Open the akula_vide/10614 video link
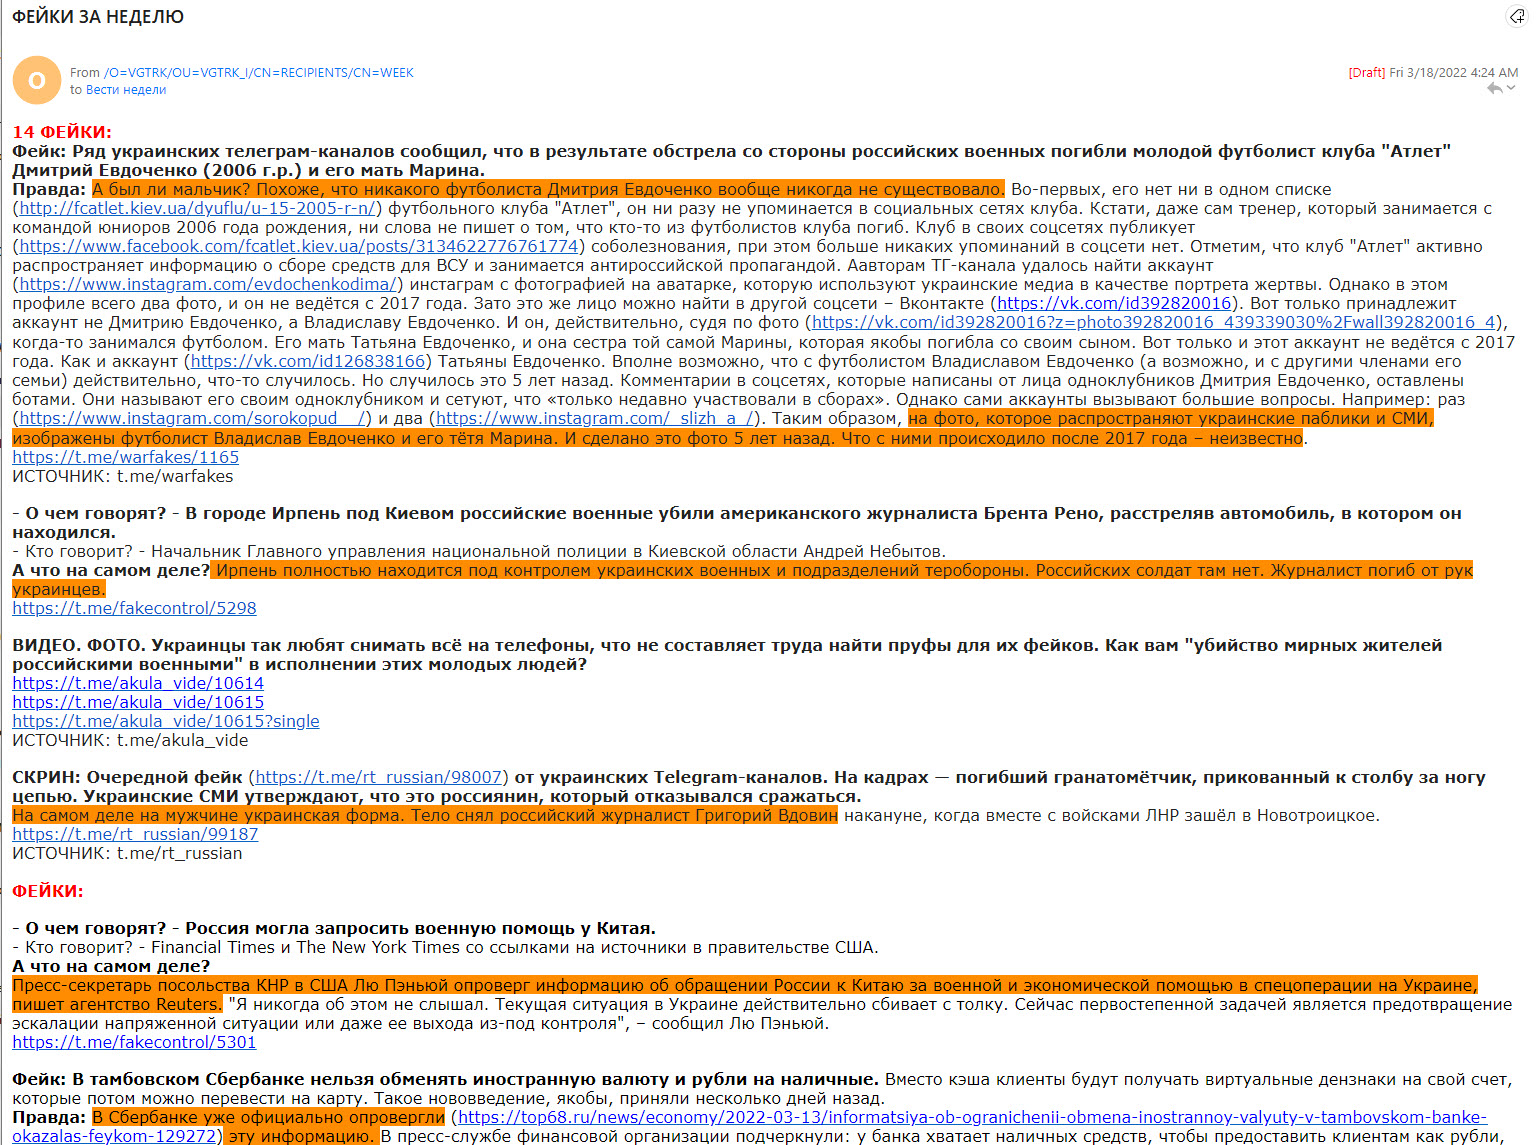The width and height of the screenshot is (1537, 1145). tap(137, 683)
